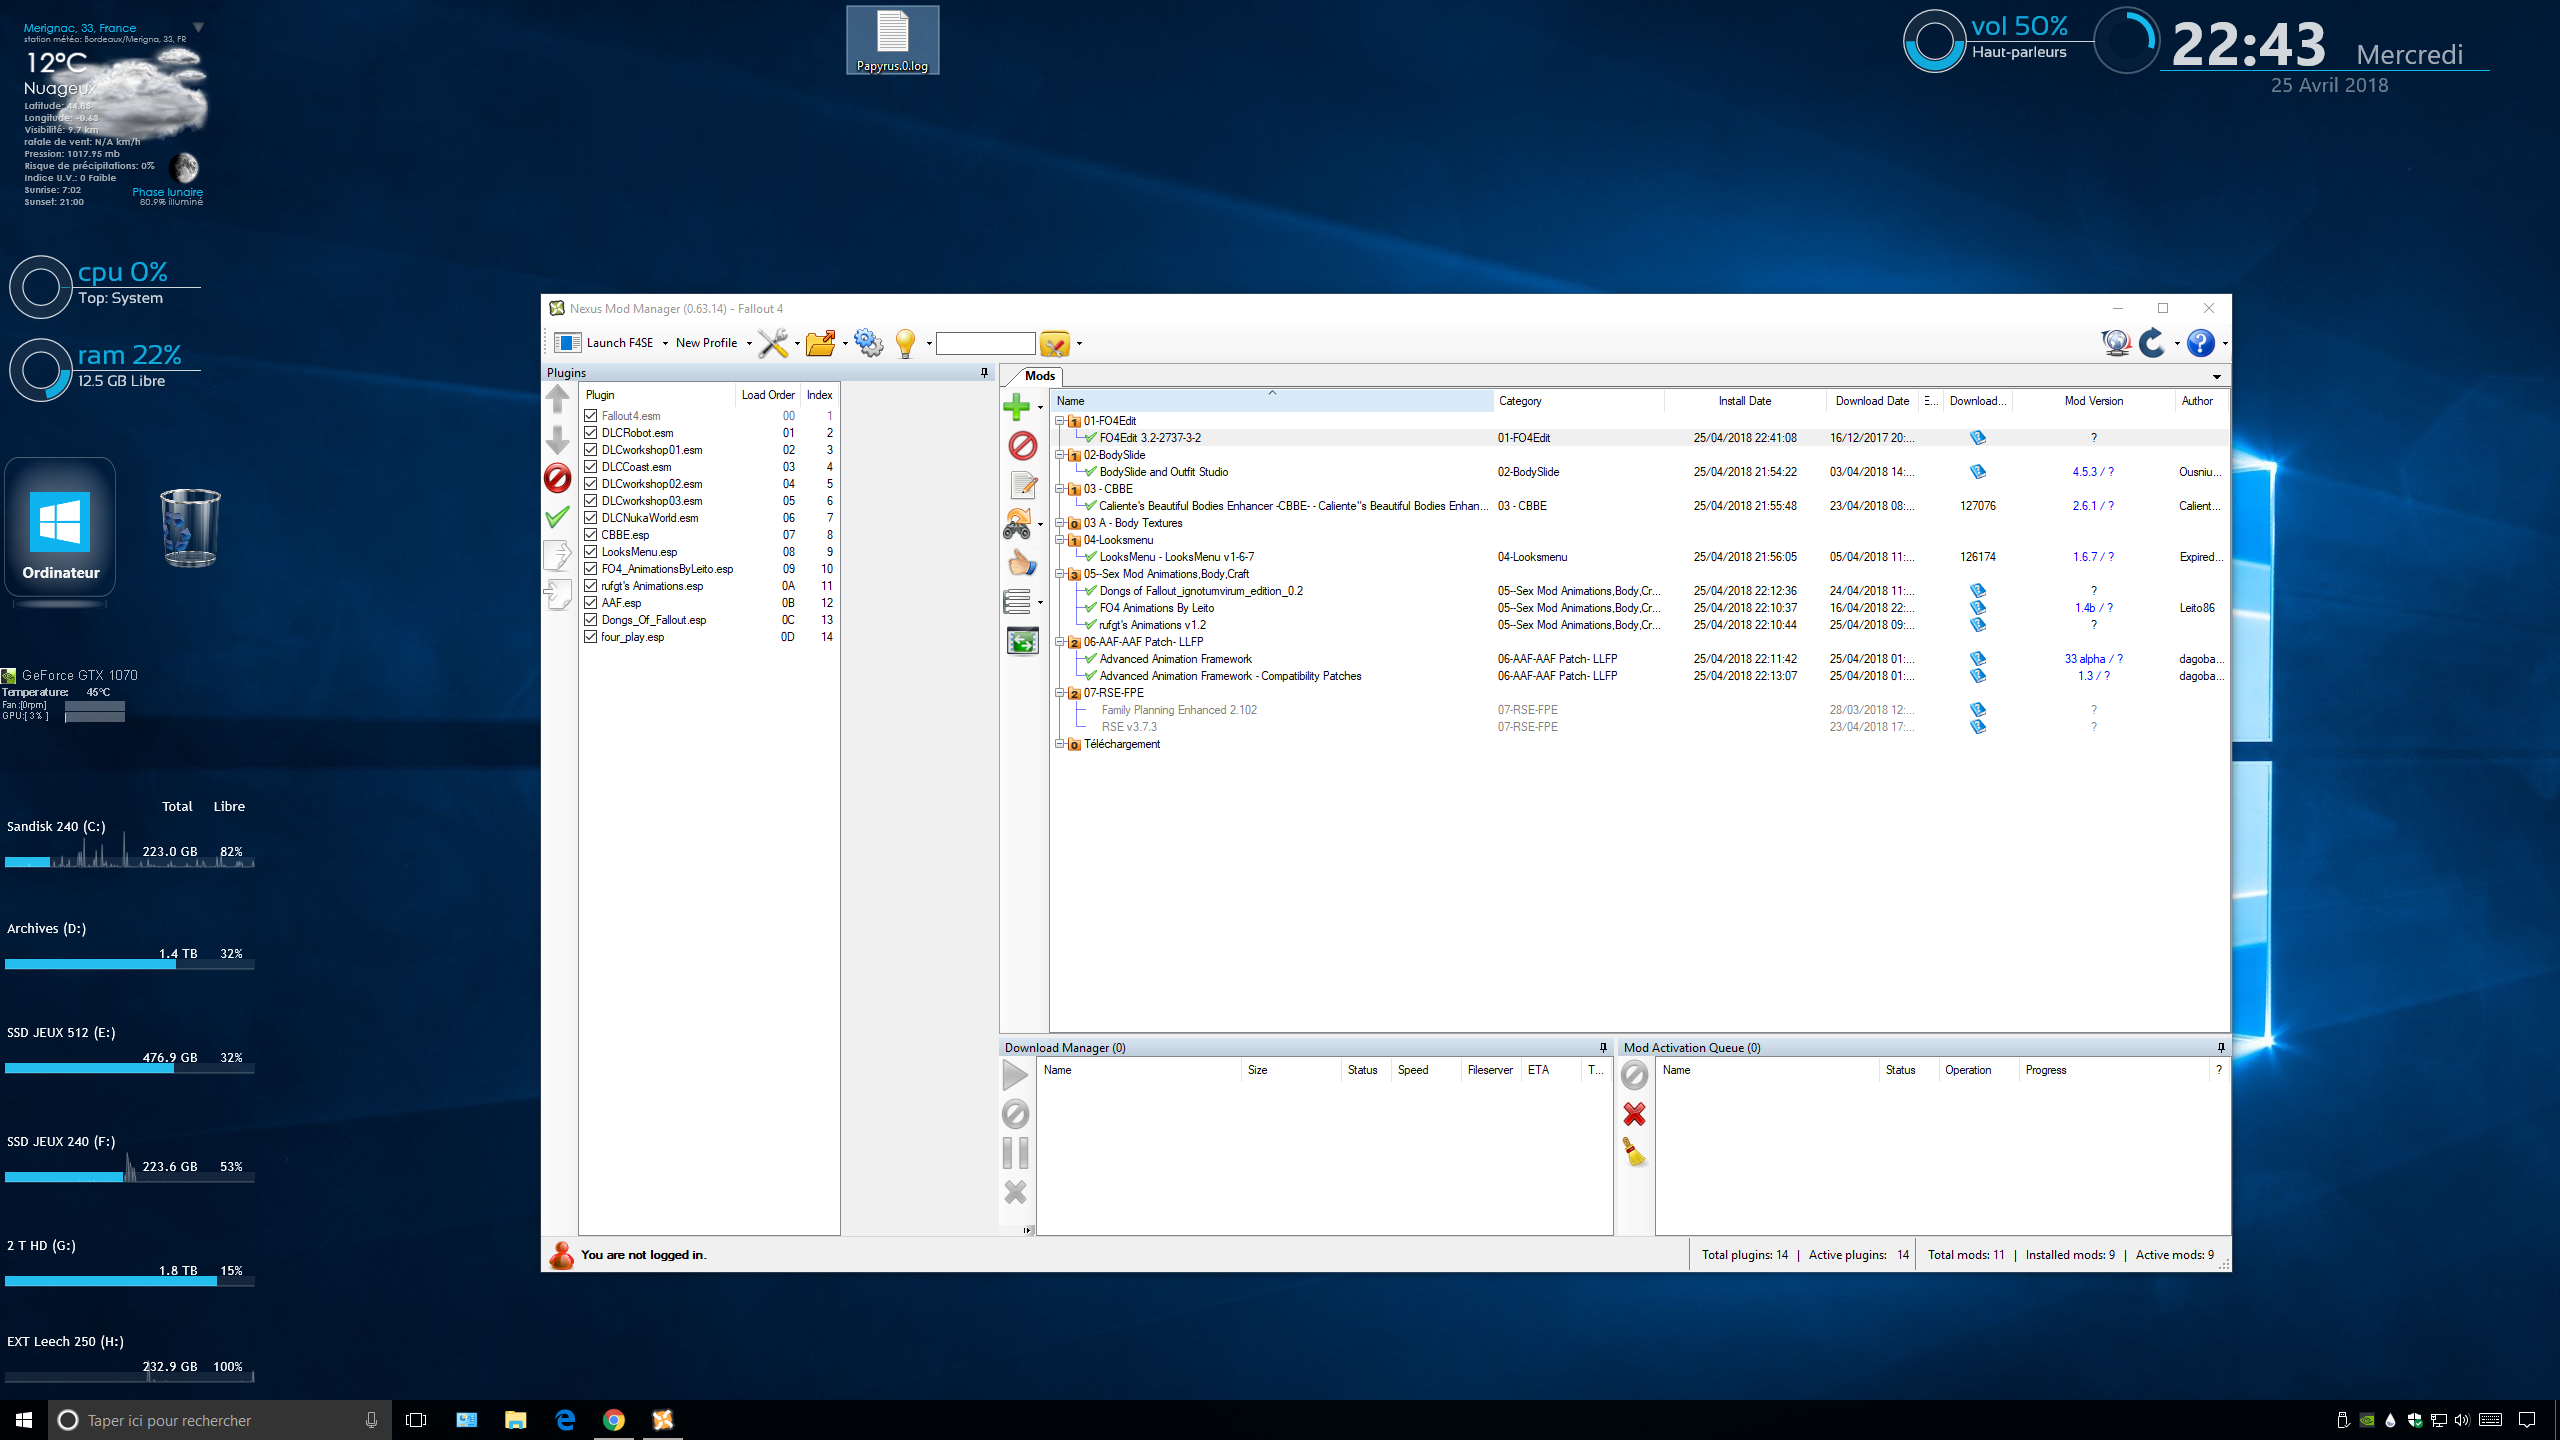Screen dimensions: 2560x1440
Task: Click green checkmark enable-all-plugins icon
Action: pos(558,517)
